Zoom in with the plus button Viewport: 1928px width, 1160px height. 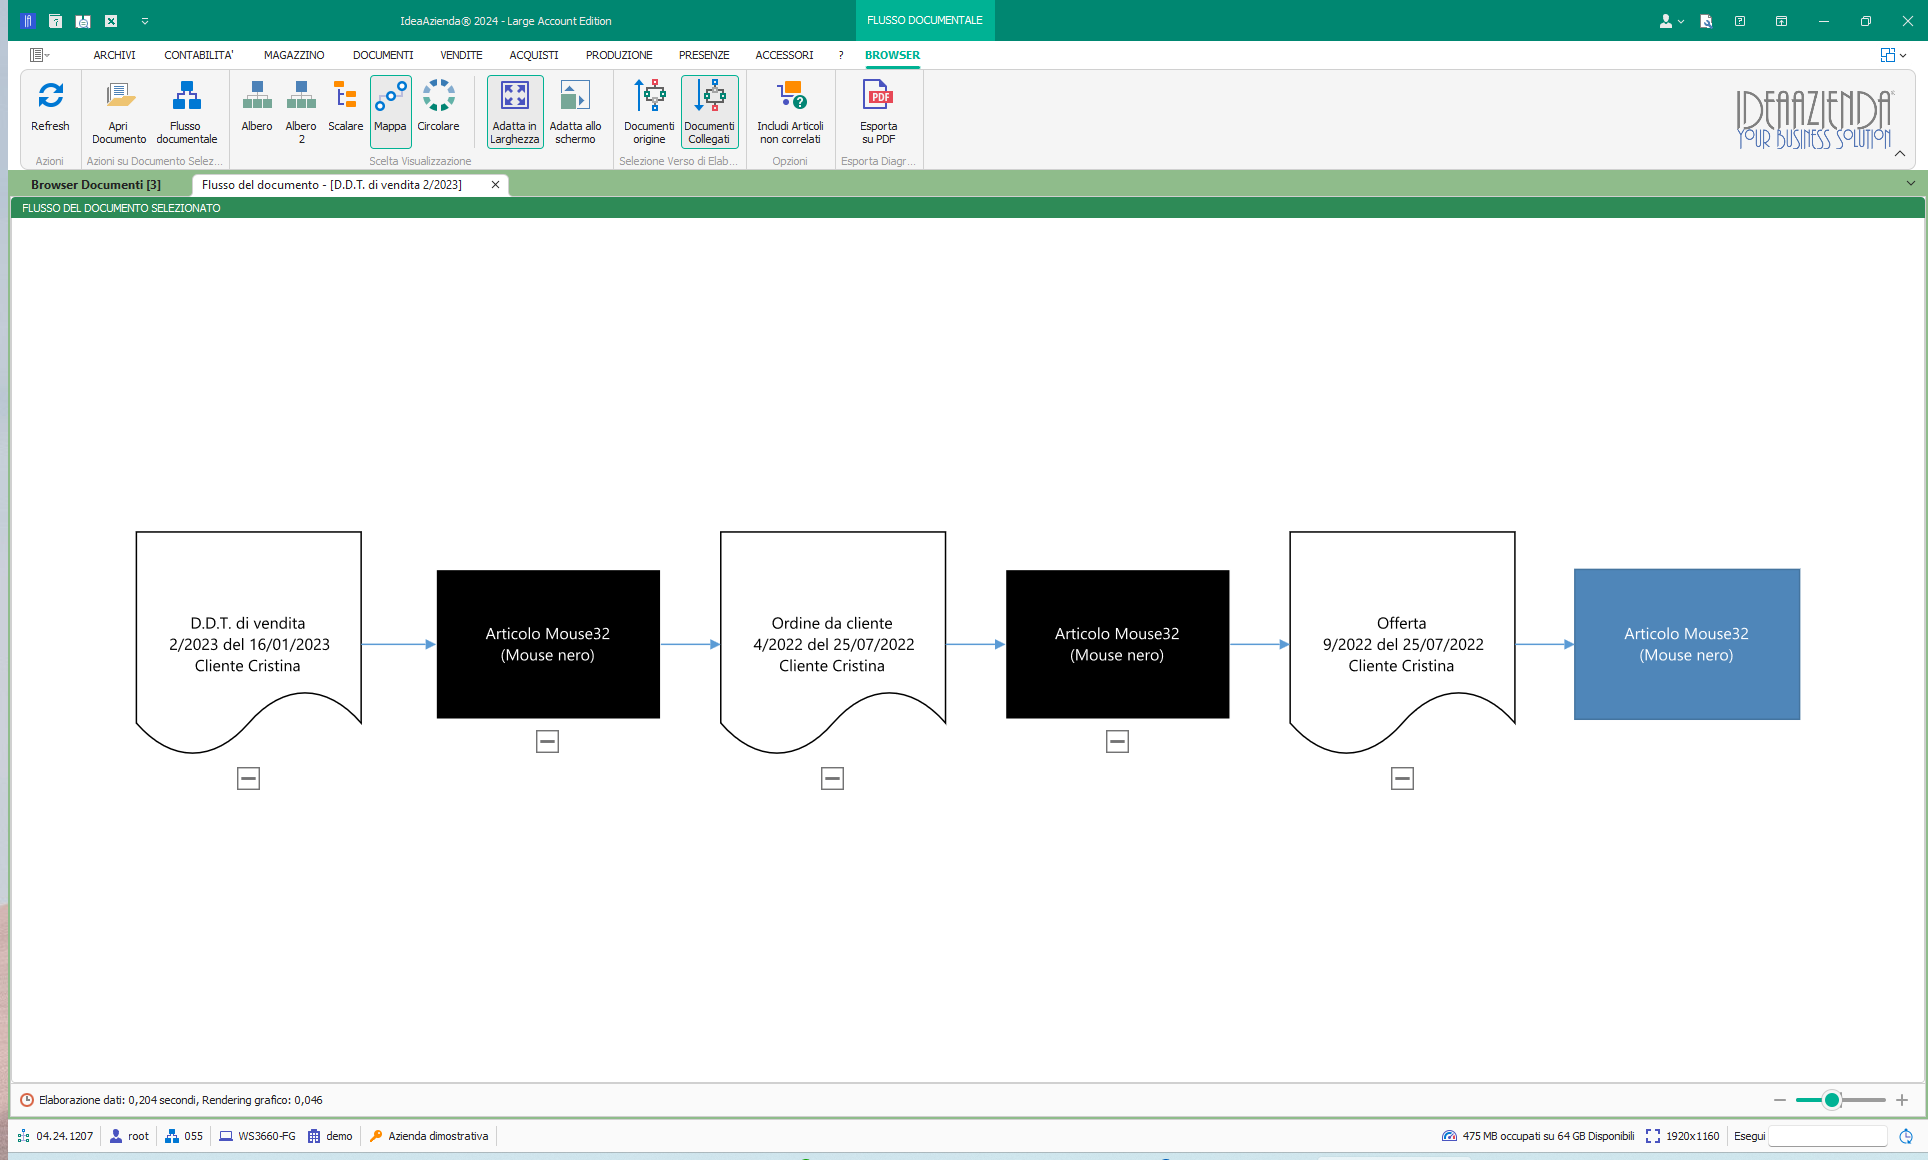(1902, 1100)
